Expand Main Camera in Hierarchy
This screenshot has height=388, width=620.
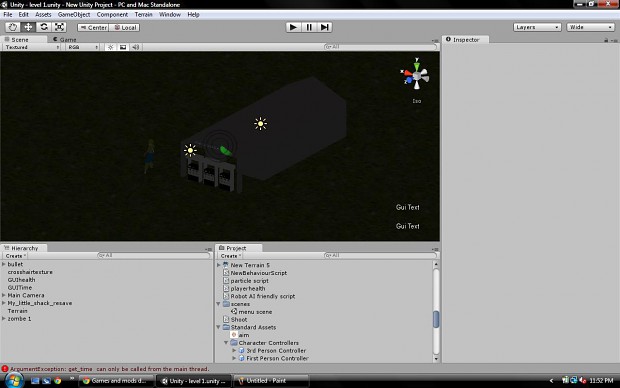(x=4, y=295)
